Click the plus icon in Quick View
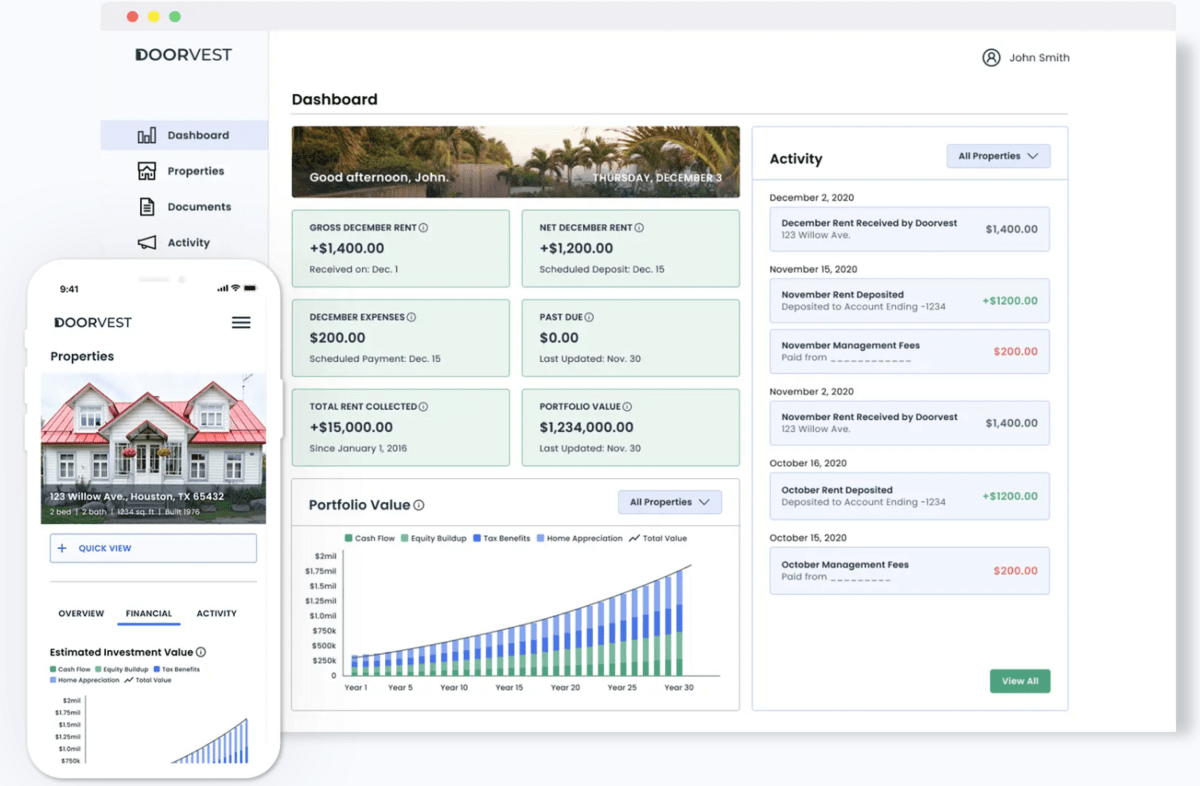This screenshot has width=1200, height=786. (62, 548)
